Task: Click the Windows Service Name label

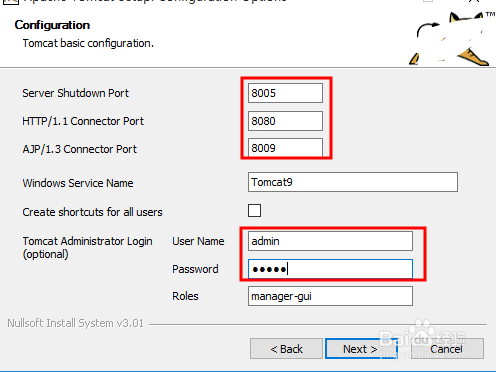Action: 78,183
